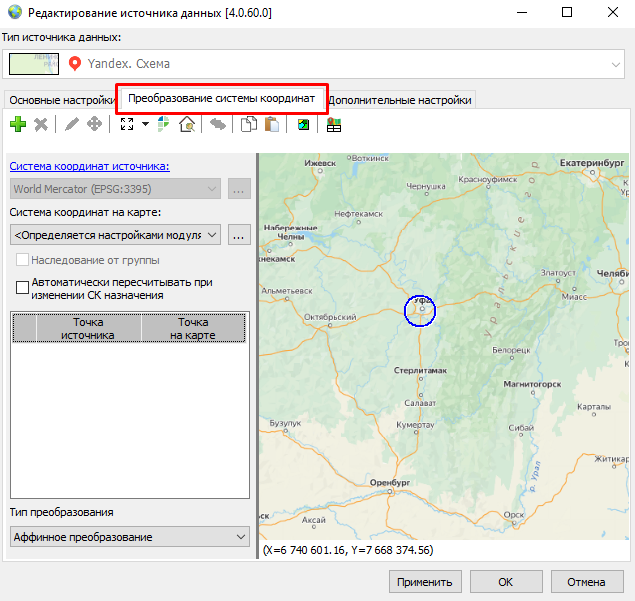Viewport: 635px width, 601px height.
Task: Click Точка источника column header
Action: pos(88,328)
